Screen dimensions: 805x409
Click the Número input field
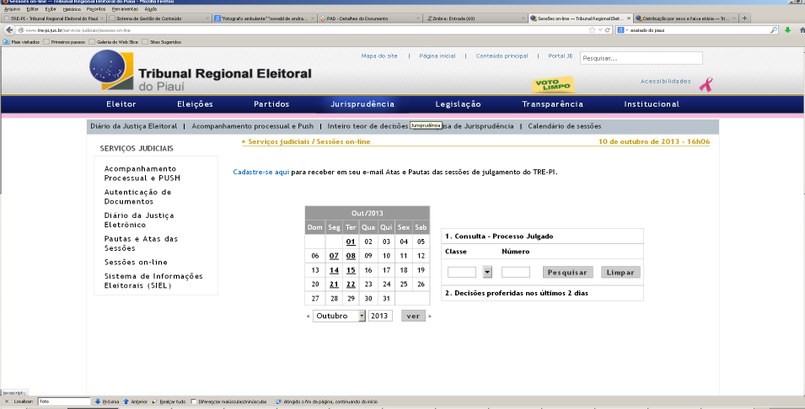pyautogui.click(x=515, y=272)
